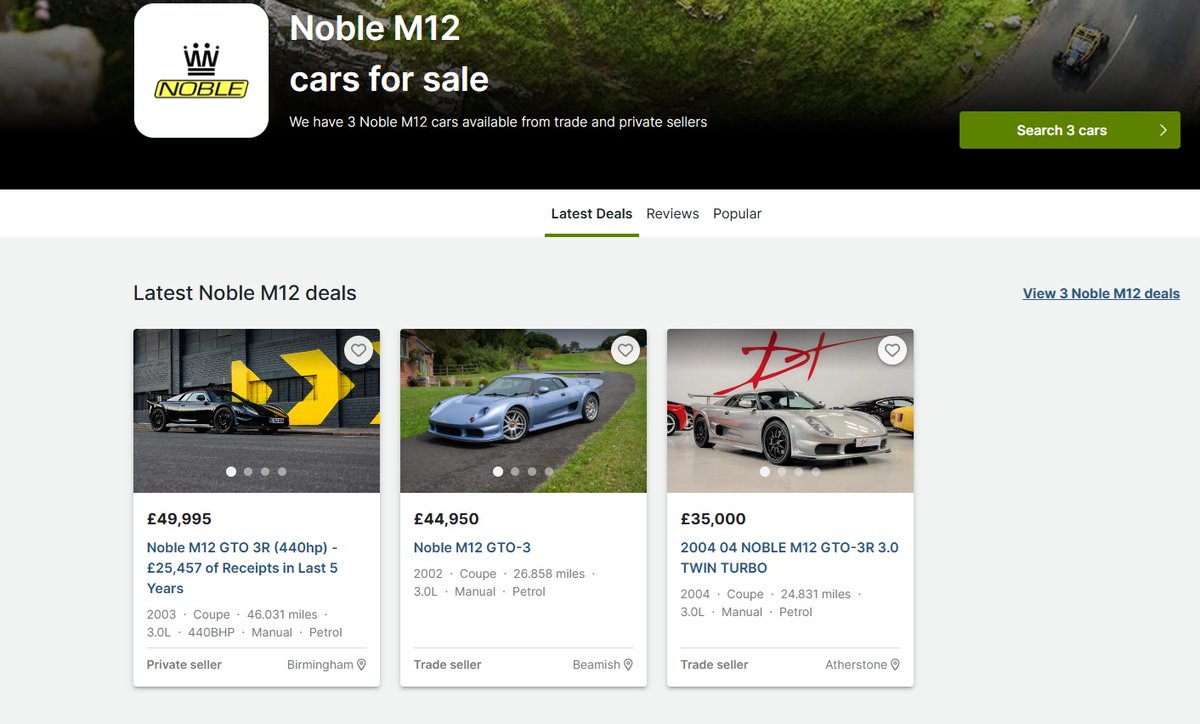The image size is (1200, 724).
Task: Click Birmingham location text
Action: (x=320, y=665)
